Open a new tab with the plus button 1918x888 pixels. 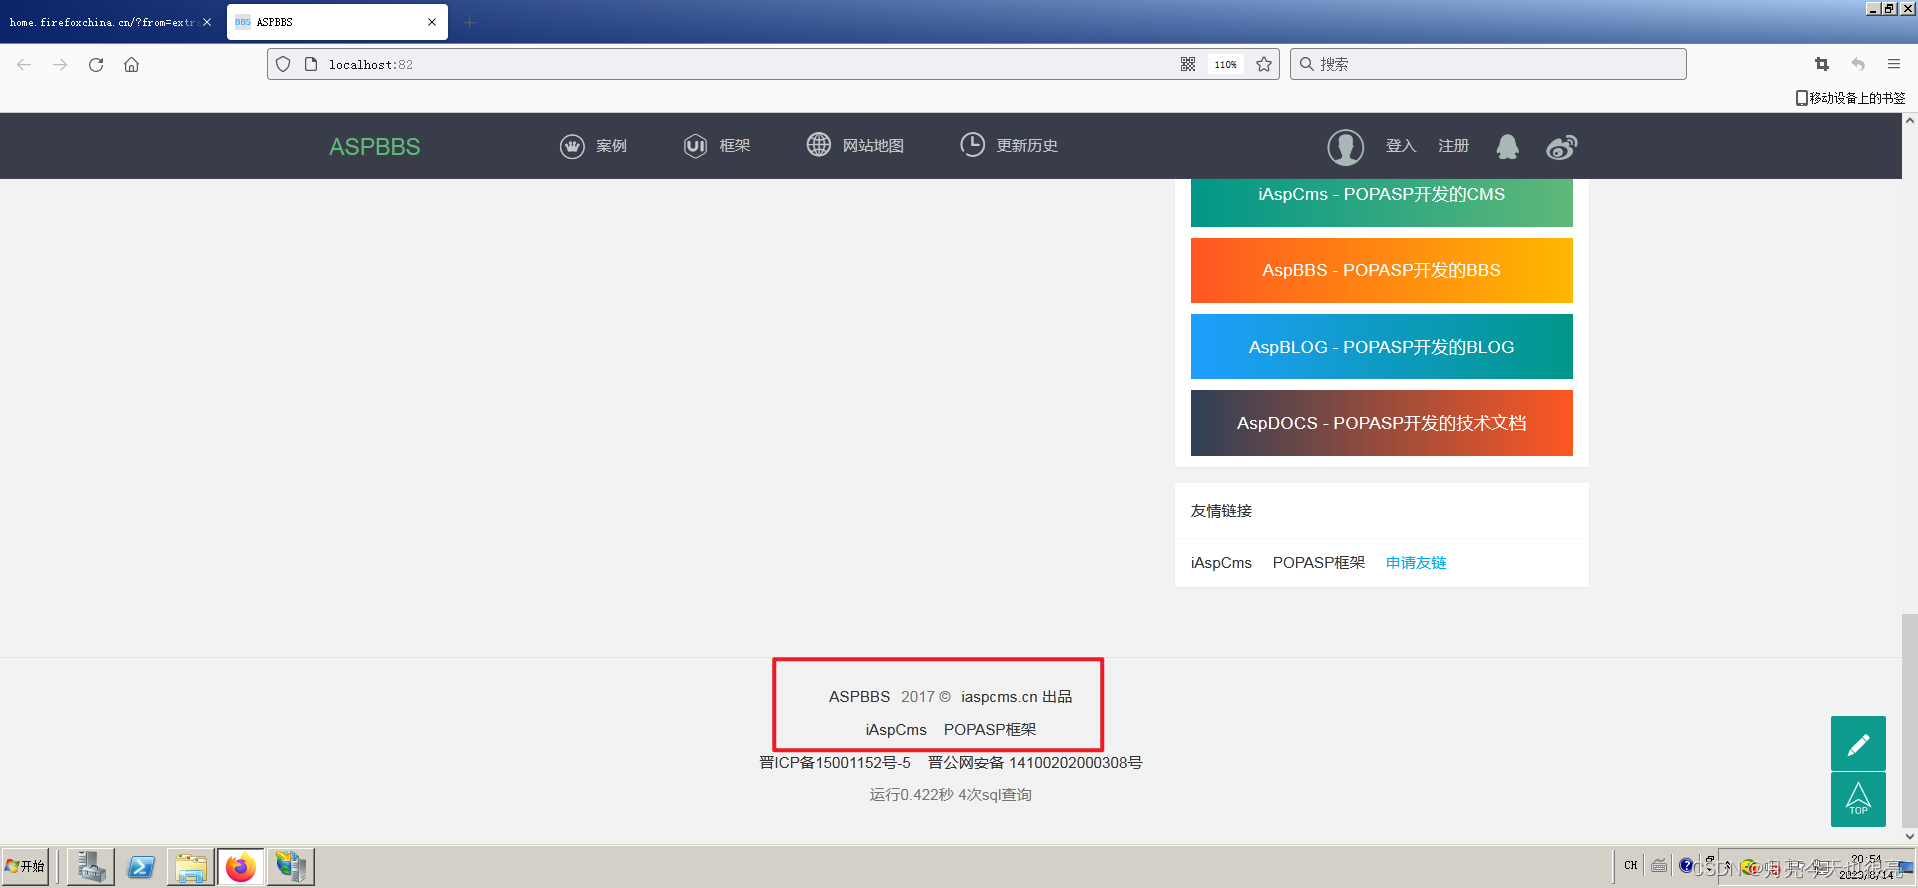[469, 22]
